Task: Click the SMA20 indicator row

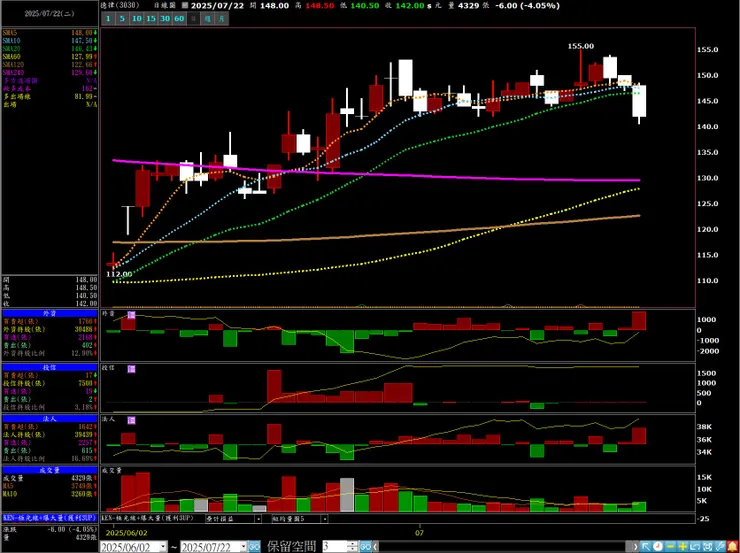Action: pyautogui.click(x=50, y=49)
